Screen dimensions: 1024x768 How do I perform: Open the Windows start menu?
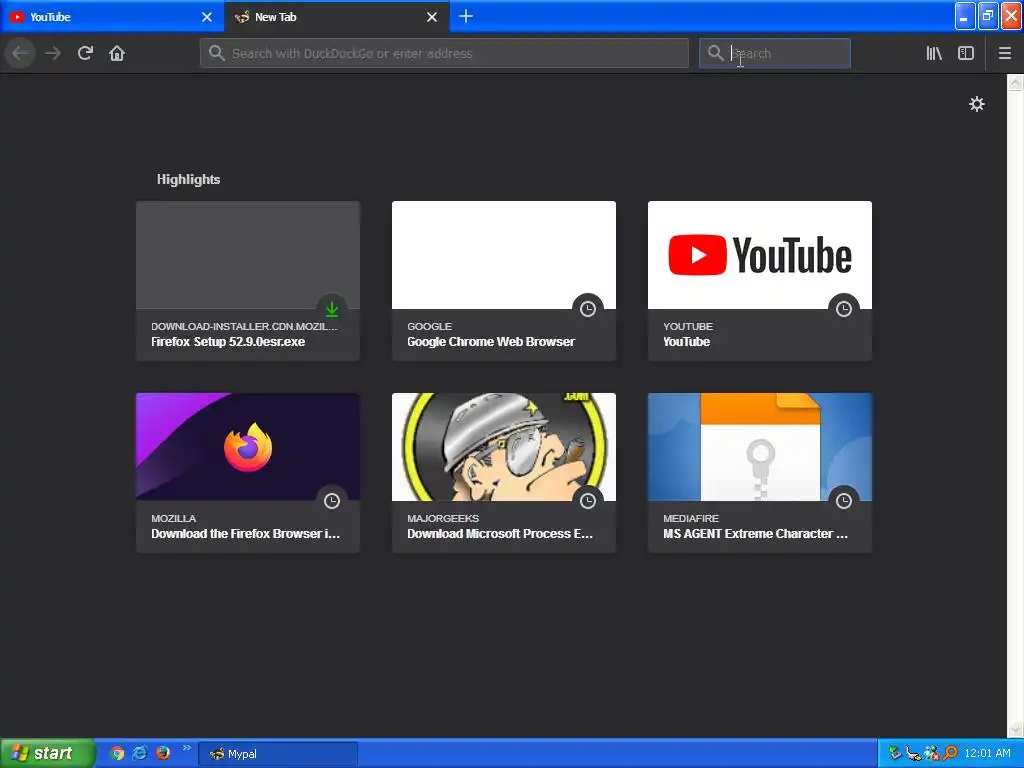tap(47, 753)
